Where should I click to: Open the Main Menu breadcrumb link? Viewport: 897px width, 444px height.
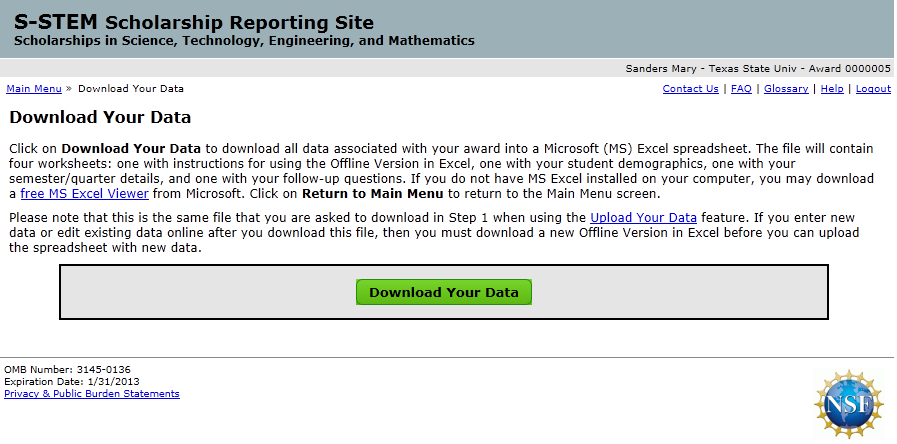(x=34, y=89)
